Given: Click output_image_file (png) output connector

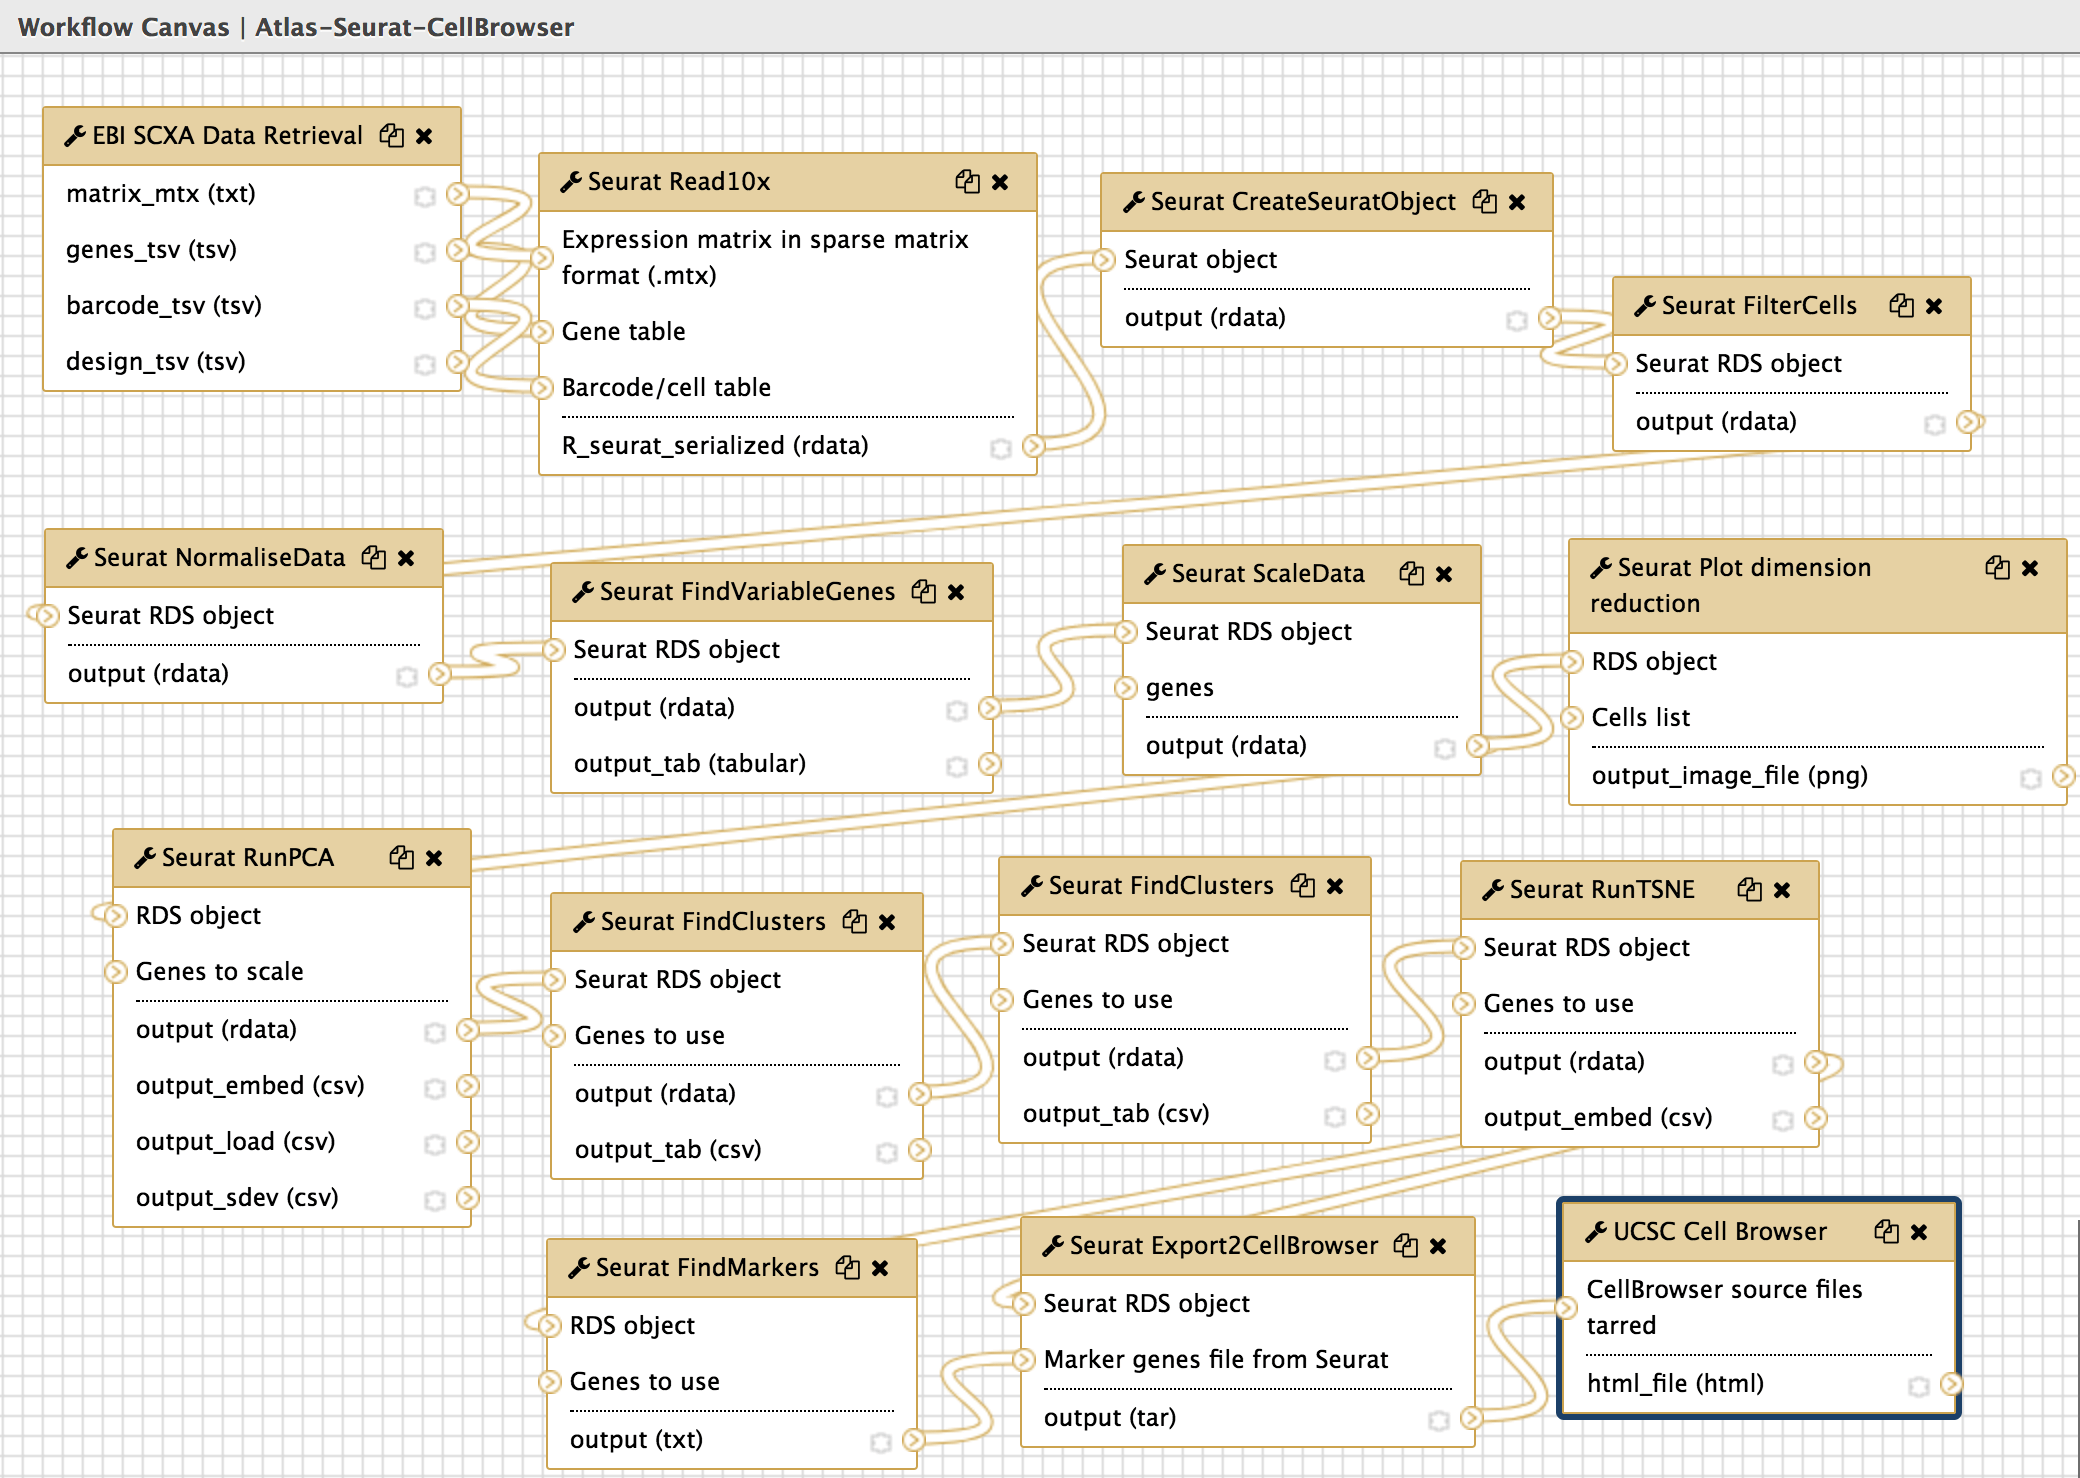Looking at the screenshot, I should 2062,775.
